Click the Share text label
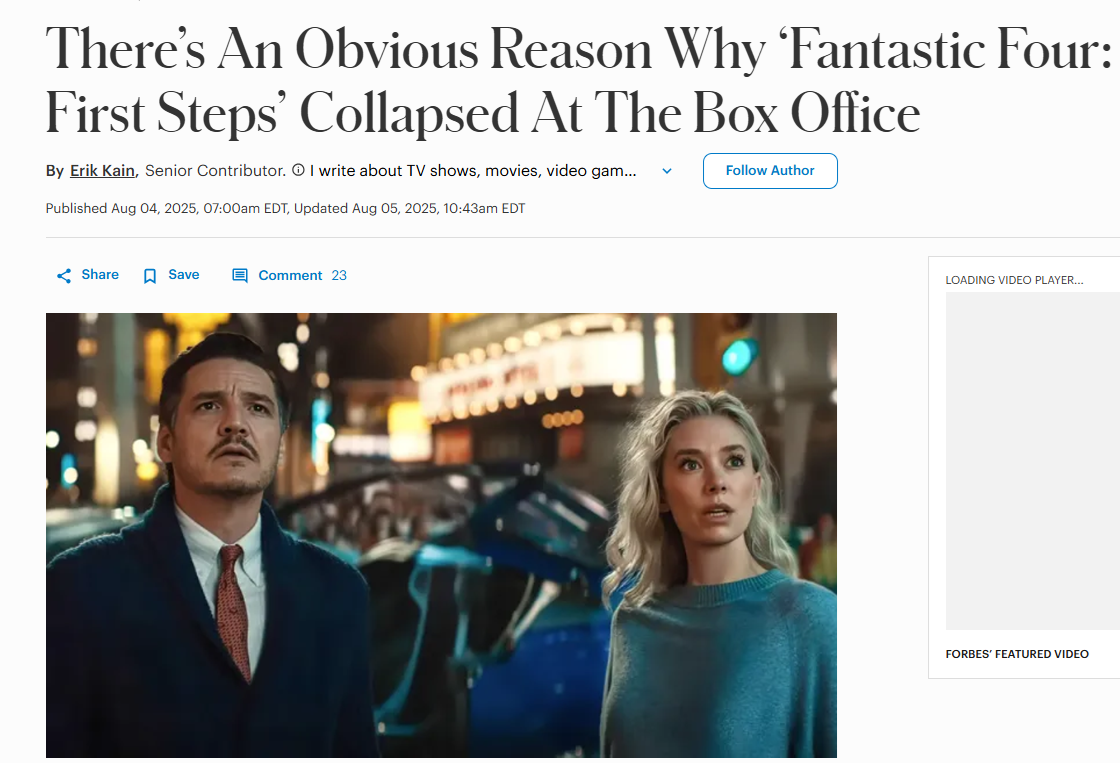 click(100, 274)
